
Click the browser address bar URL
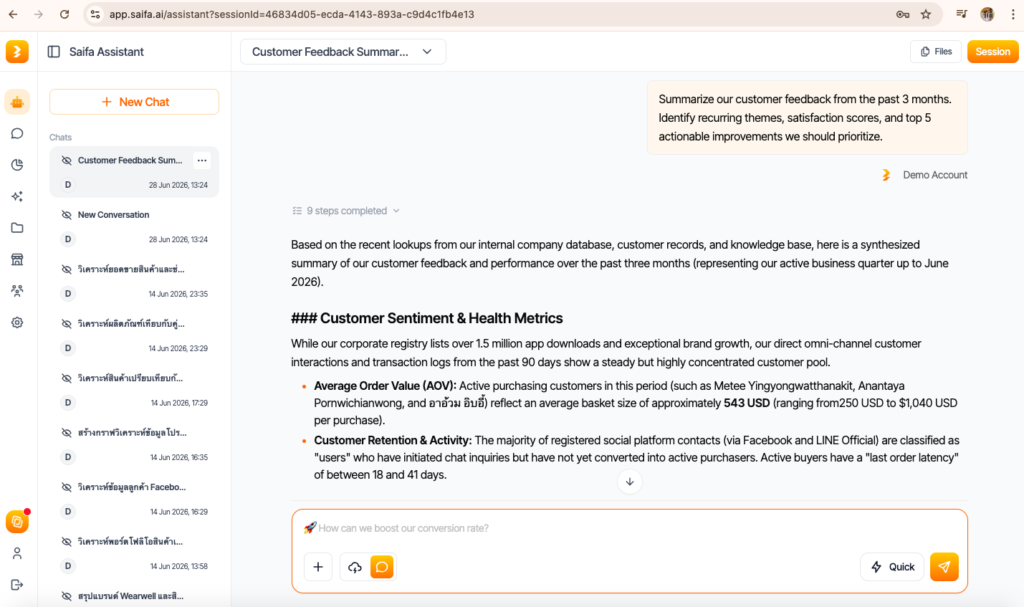coord(291,14)
